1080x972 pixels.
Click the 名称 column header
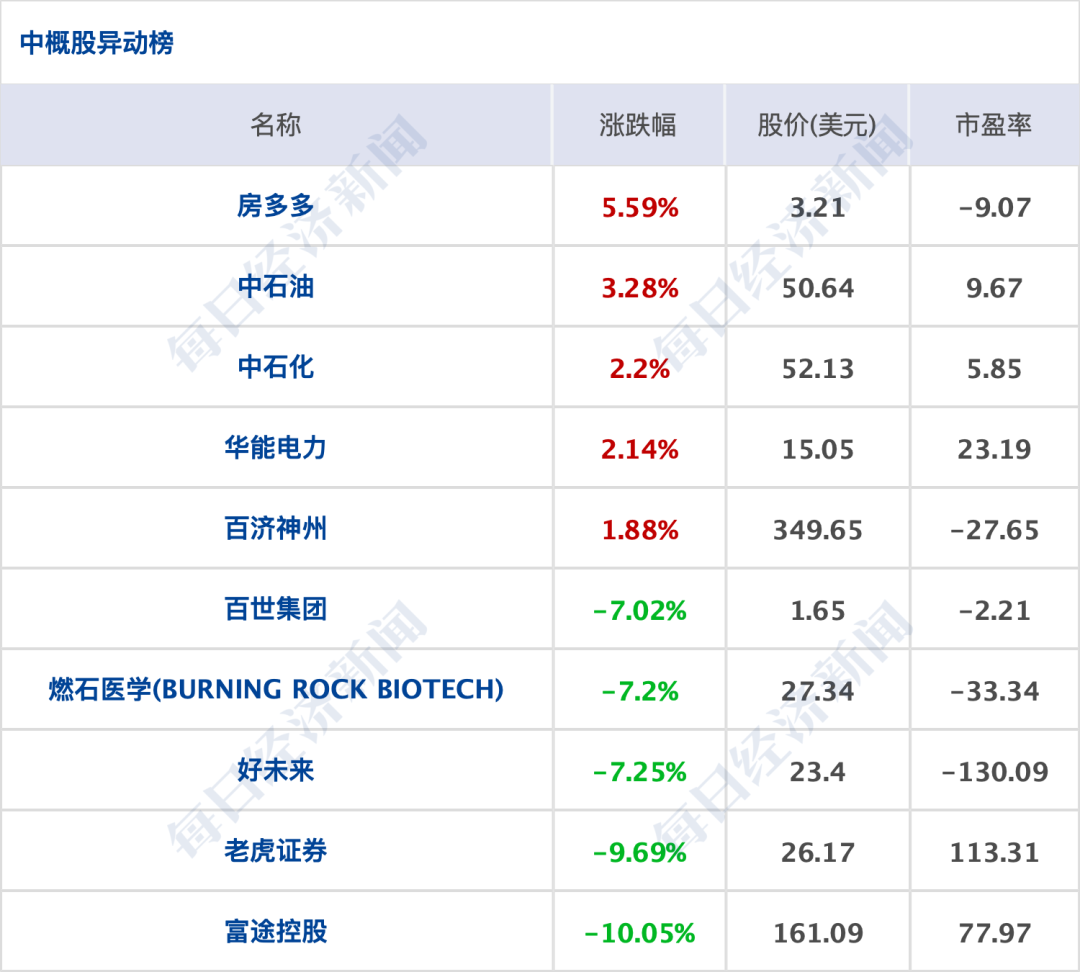click(276, 125)
